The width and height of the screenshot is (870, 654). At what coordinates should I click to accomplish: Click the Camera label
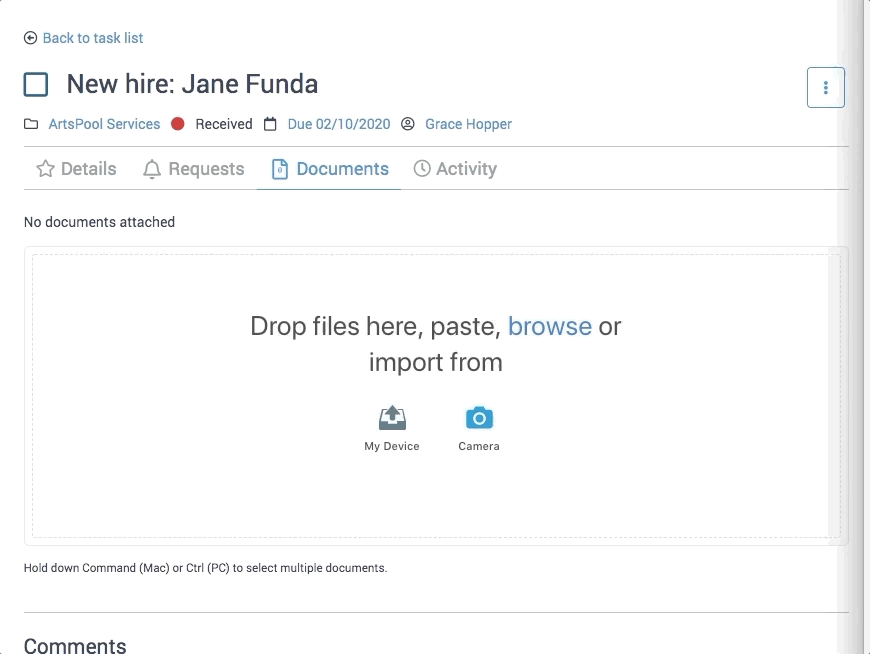[x=479, y=446]
